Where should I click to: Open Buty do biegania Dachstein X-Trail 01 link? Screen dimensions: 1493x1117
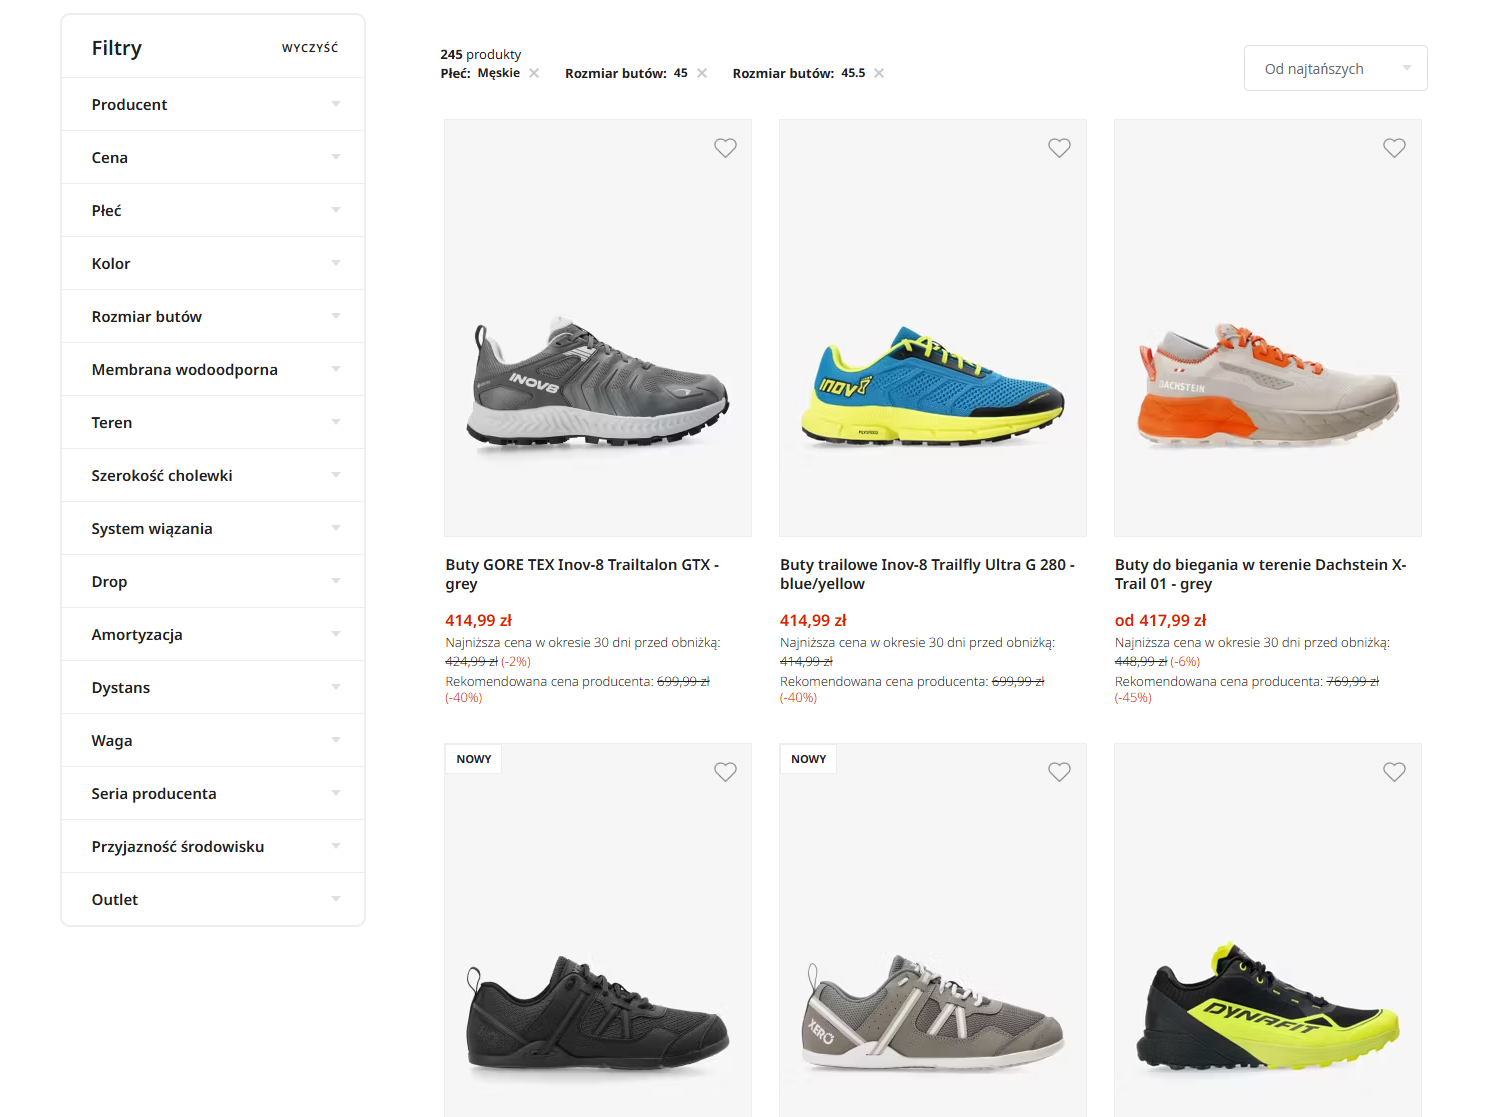(1260, 574)
